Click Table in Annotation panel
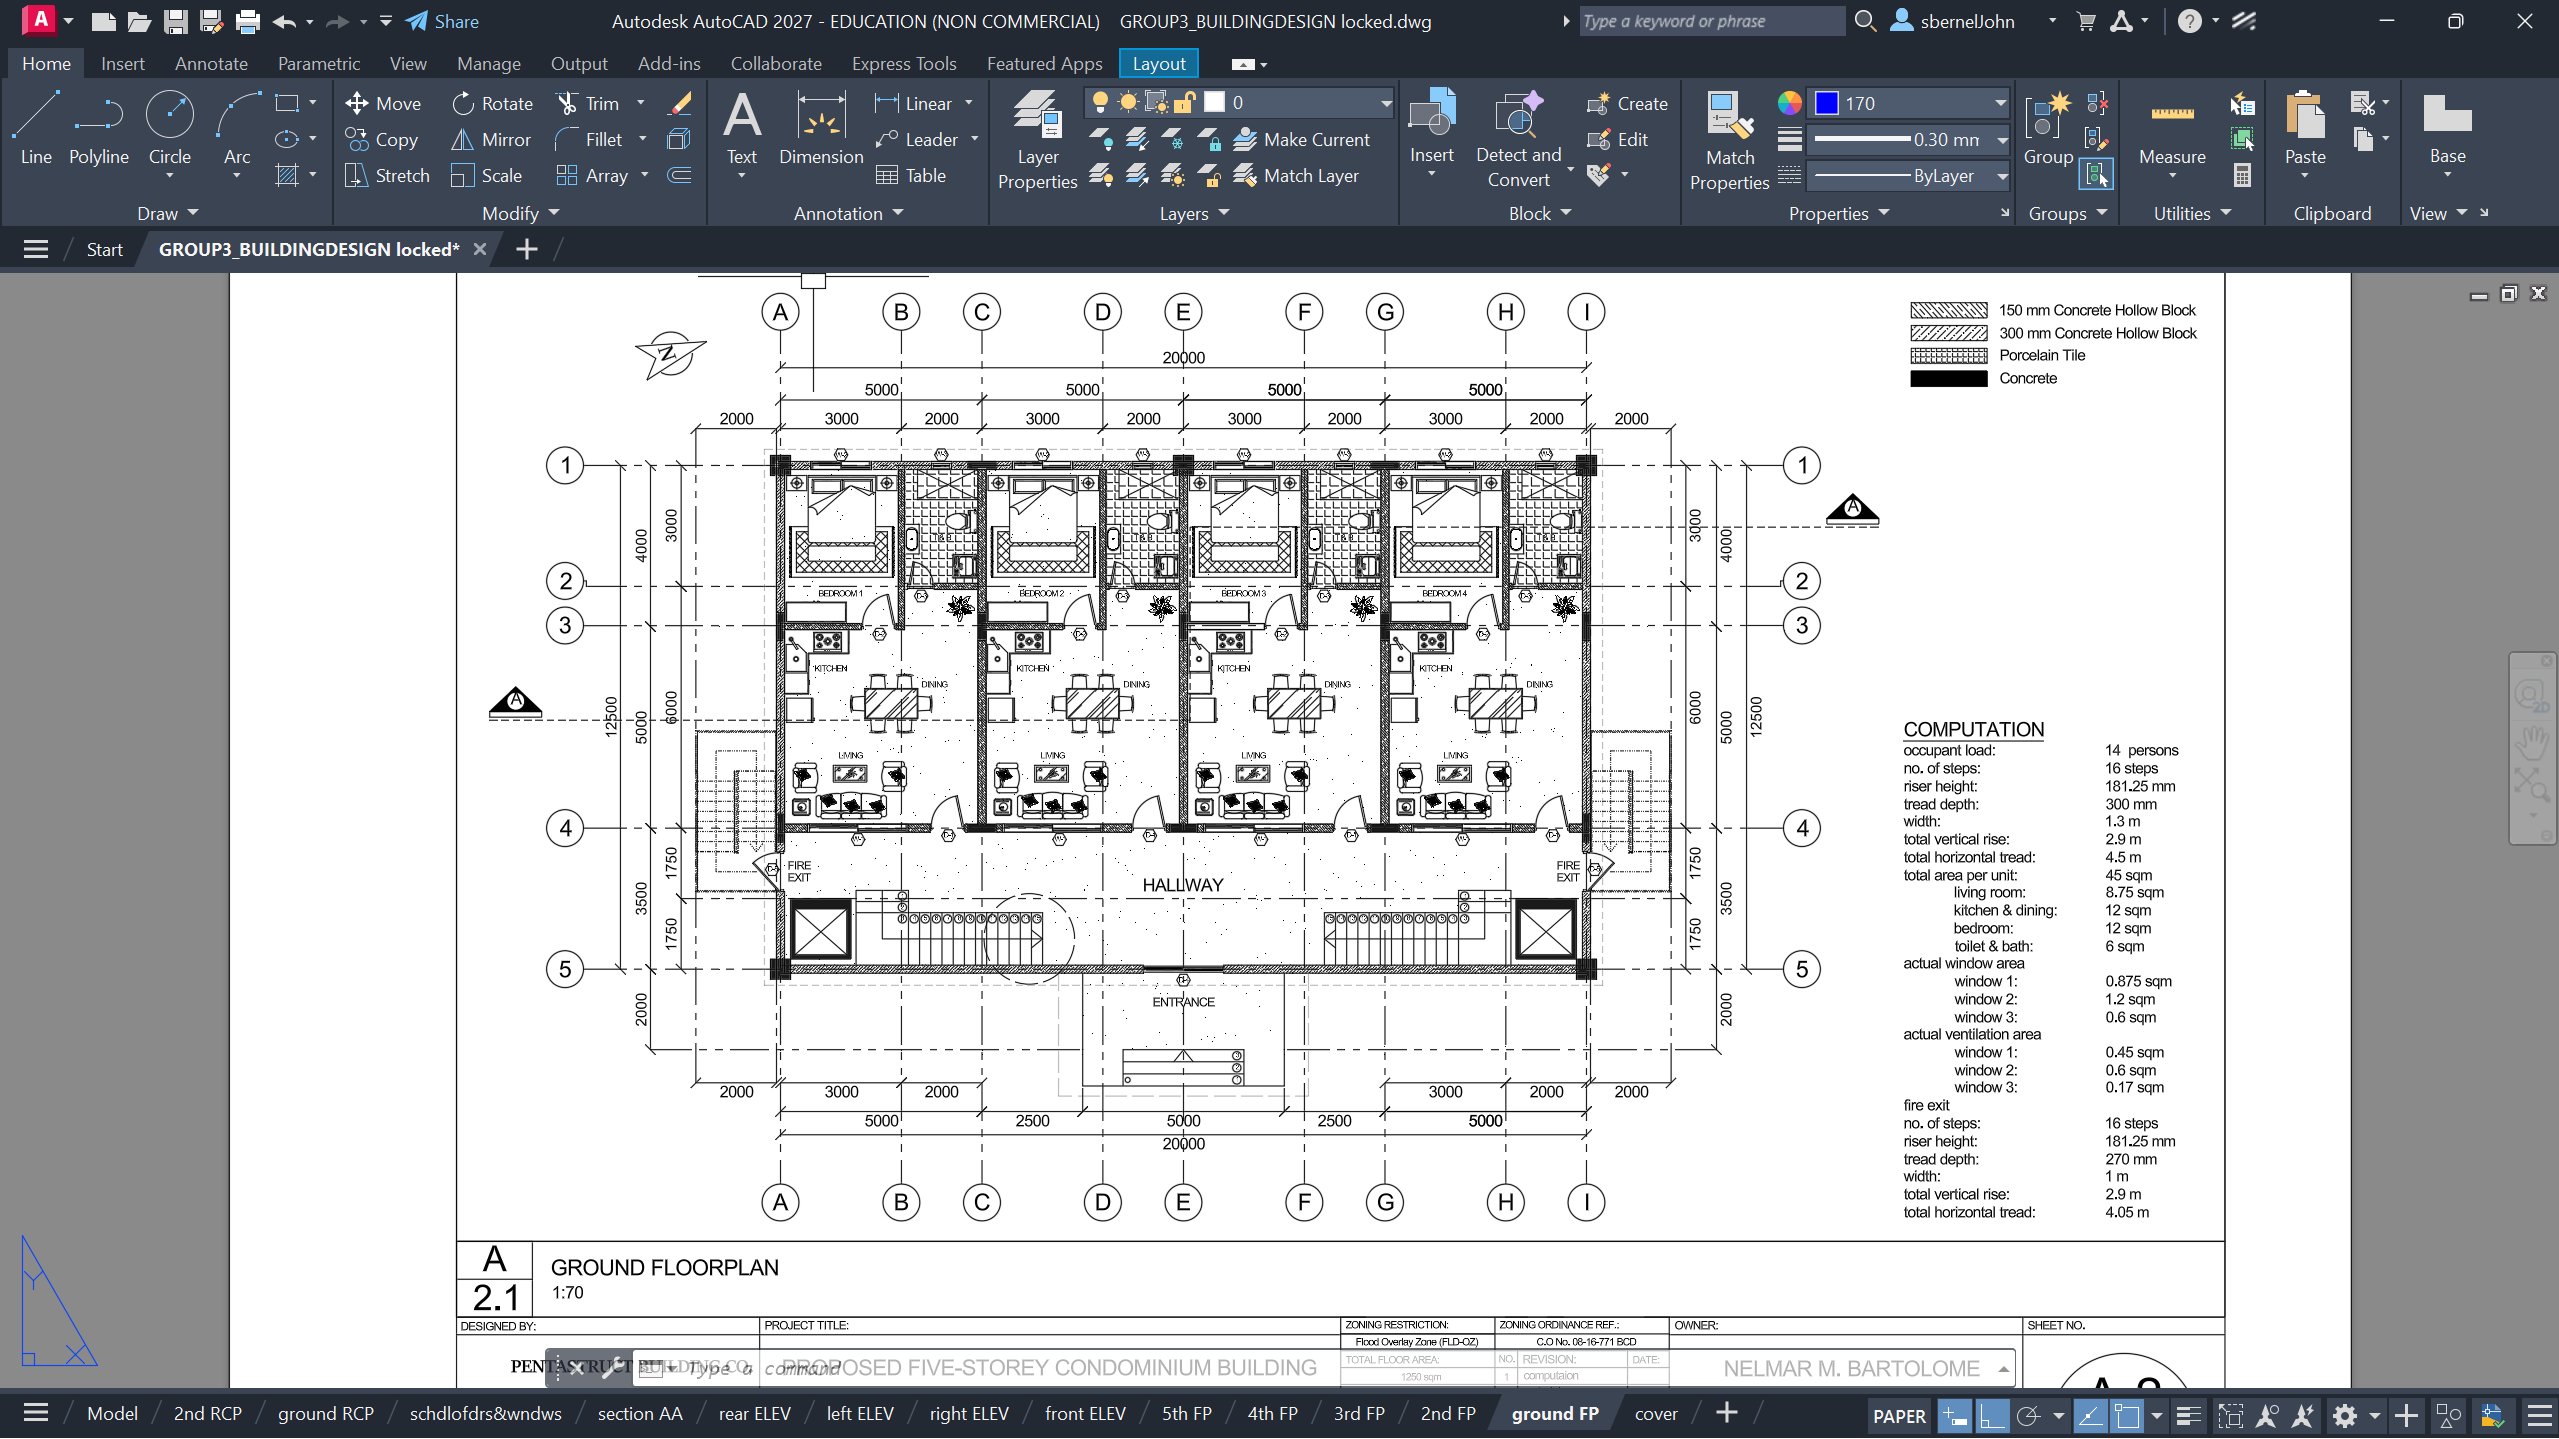 [910, 175]
